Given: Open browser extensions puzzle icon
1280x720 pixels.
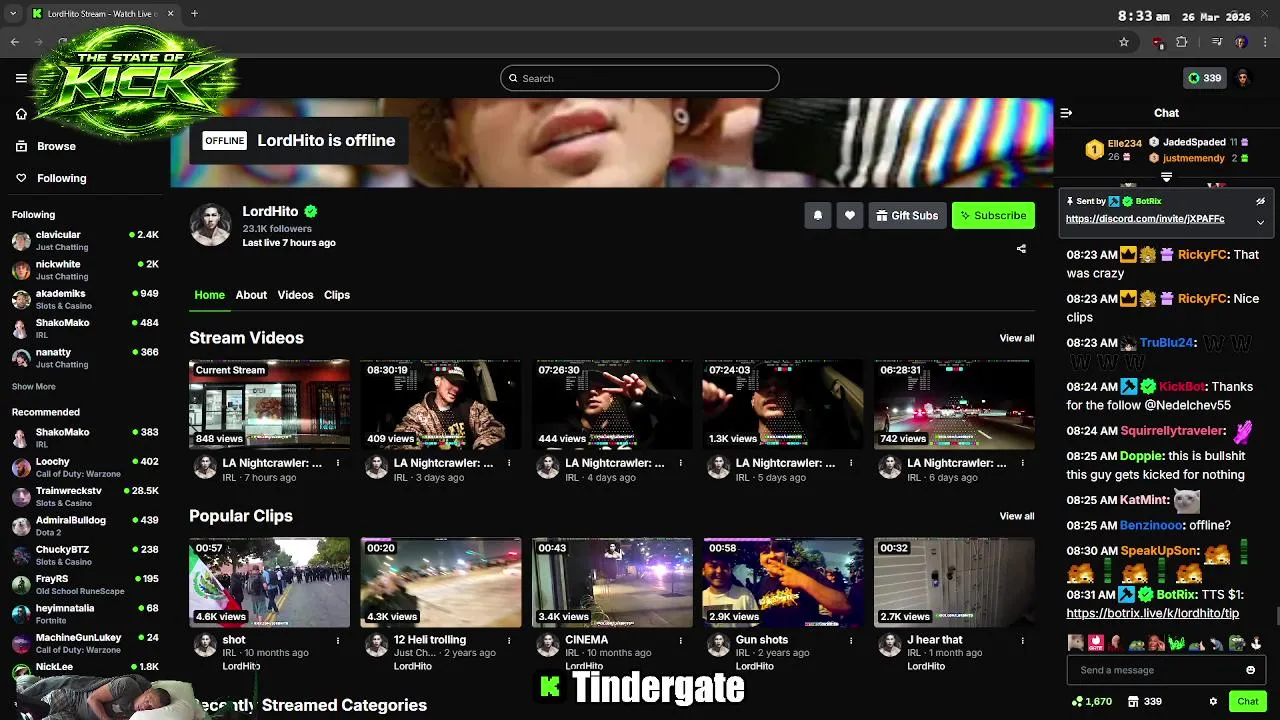Looking at the screenshot, I should [x=1181, y=42].
